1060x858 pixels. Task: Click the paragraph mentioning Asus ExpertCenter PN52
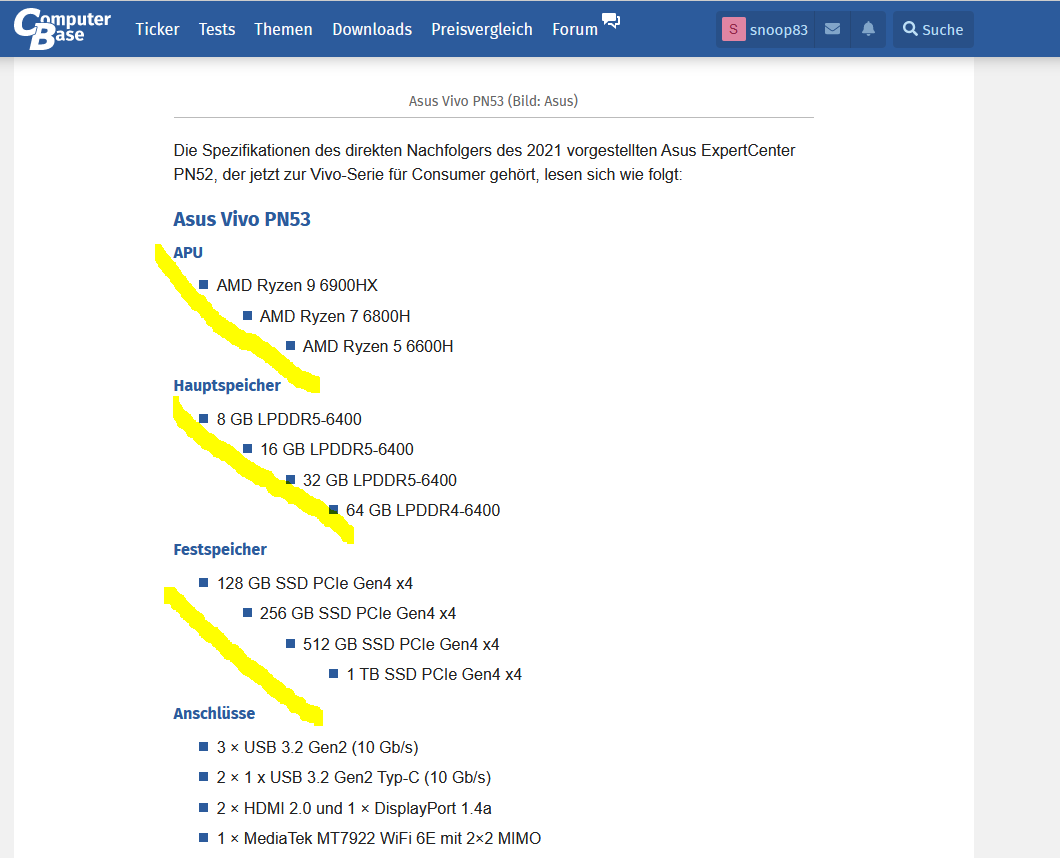point(485,162)
